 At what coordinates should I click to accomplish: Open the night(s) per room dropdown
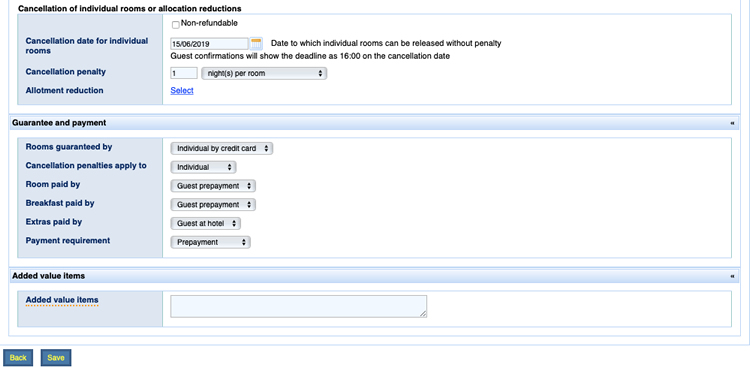tap(264, 74)
